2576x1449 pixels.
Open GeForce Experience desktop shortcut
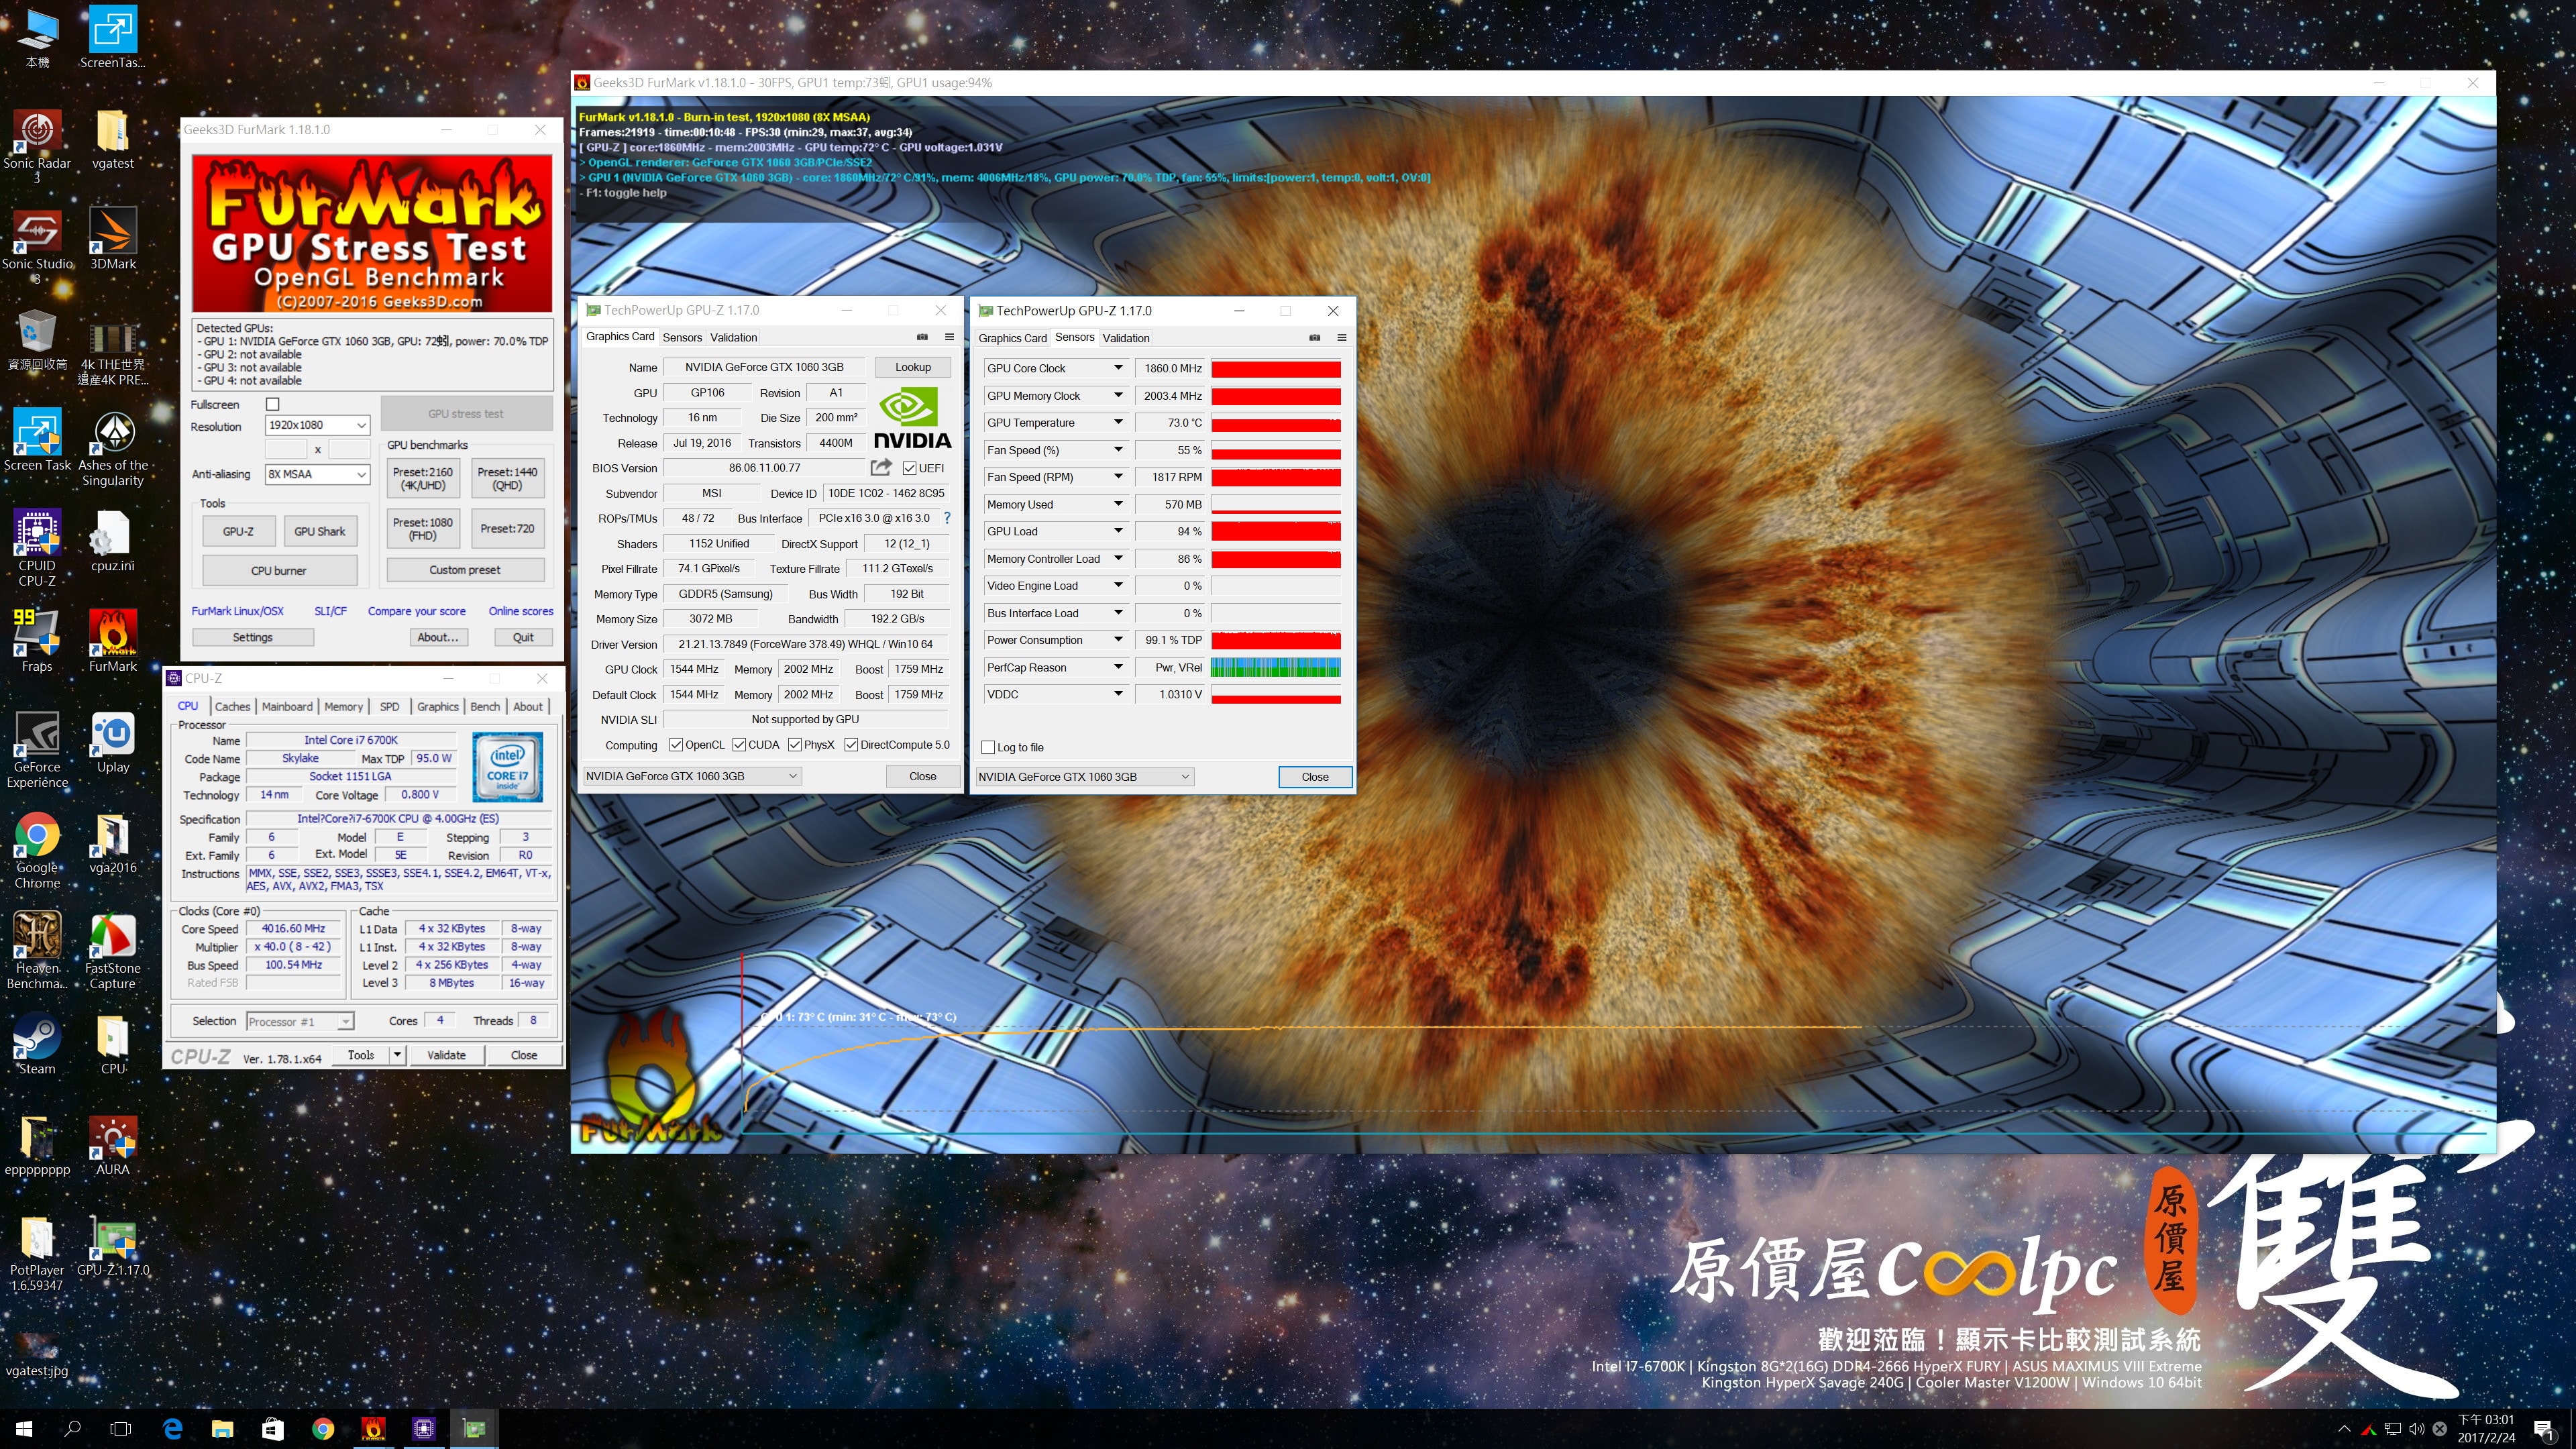[x=37, y=750]
